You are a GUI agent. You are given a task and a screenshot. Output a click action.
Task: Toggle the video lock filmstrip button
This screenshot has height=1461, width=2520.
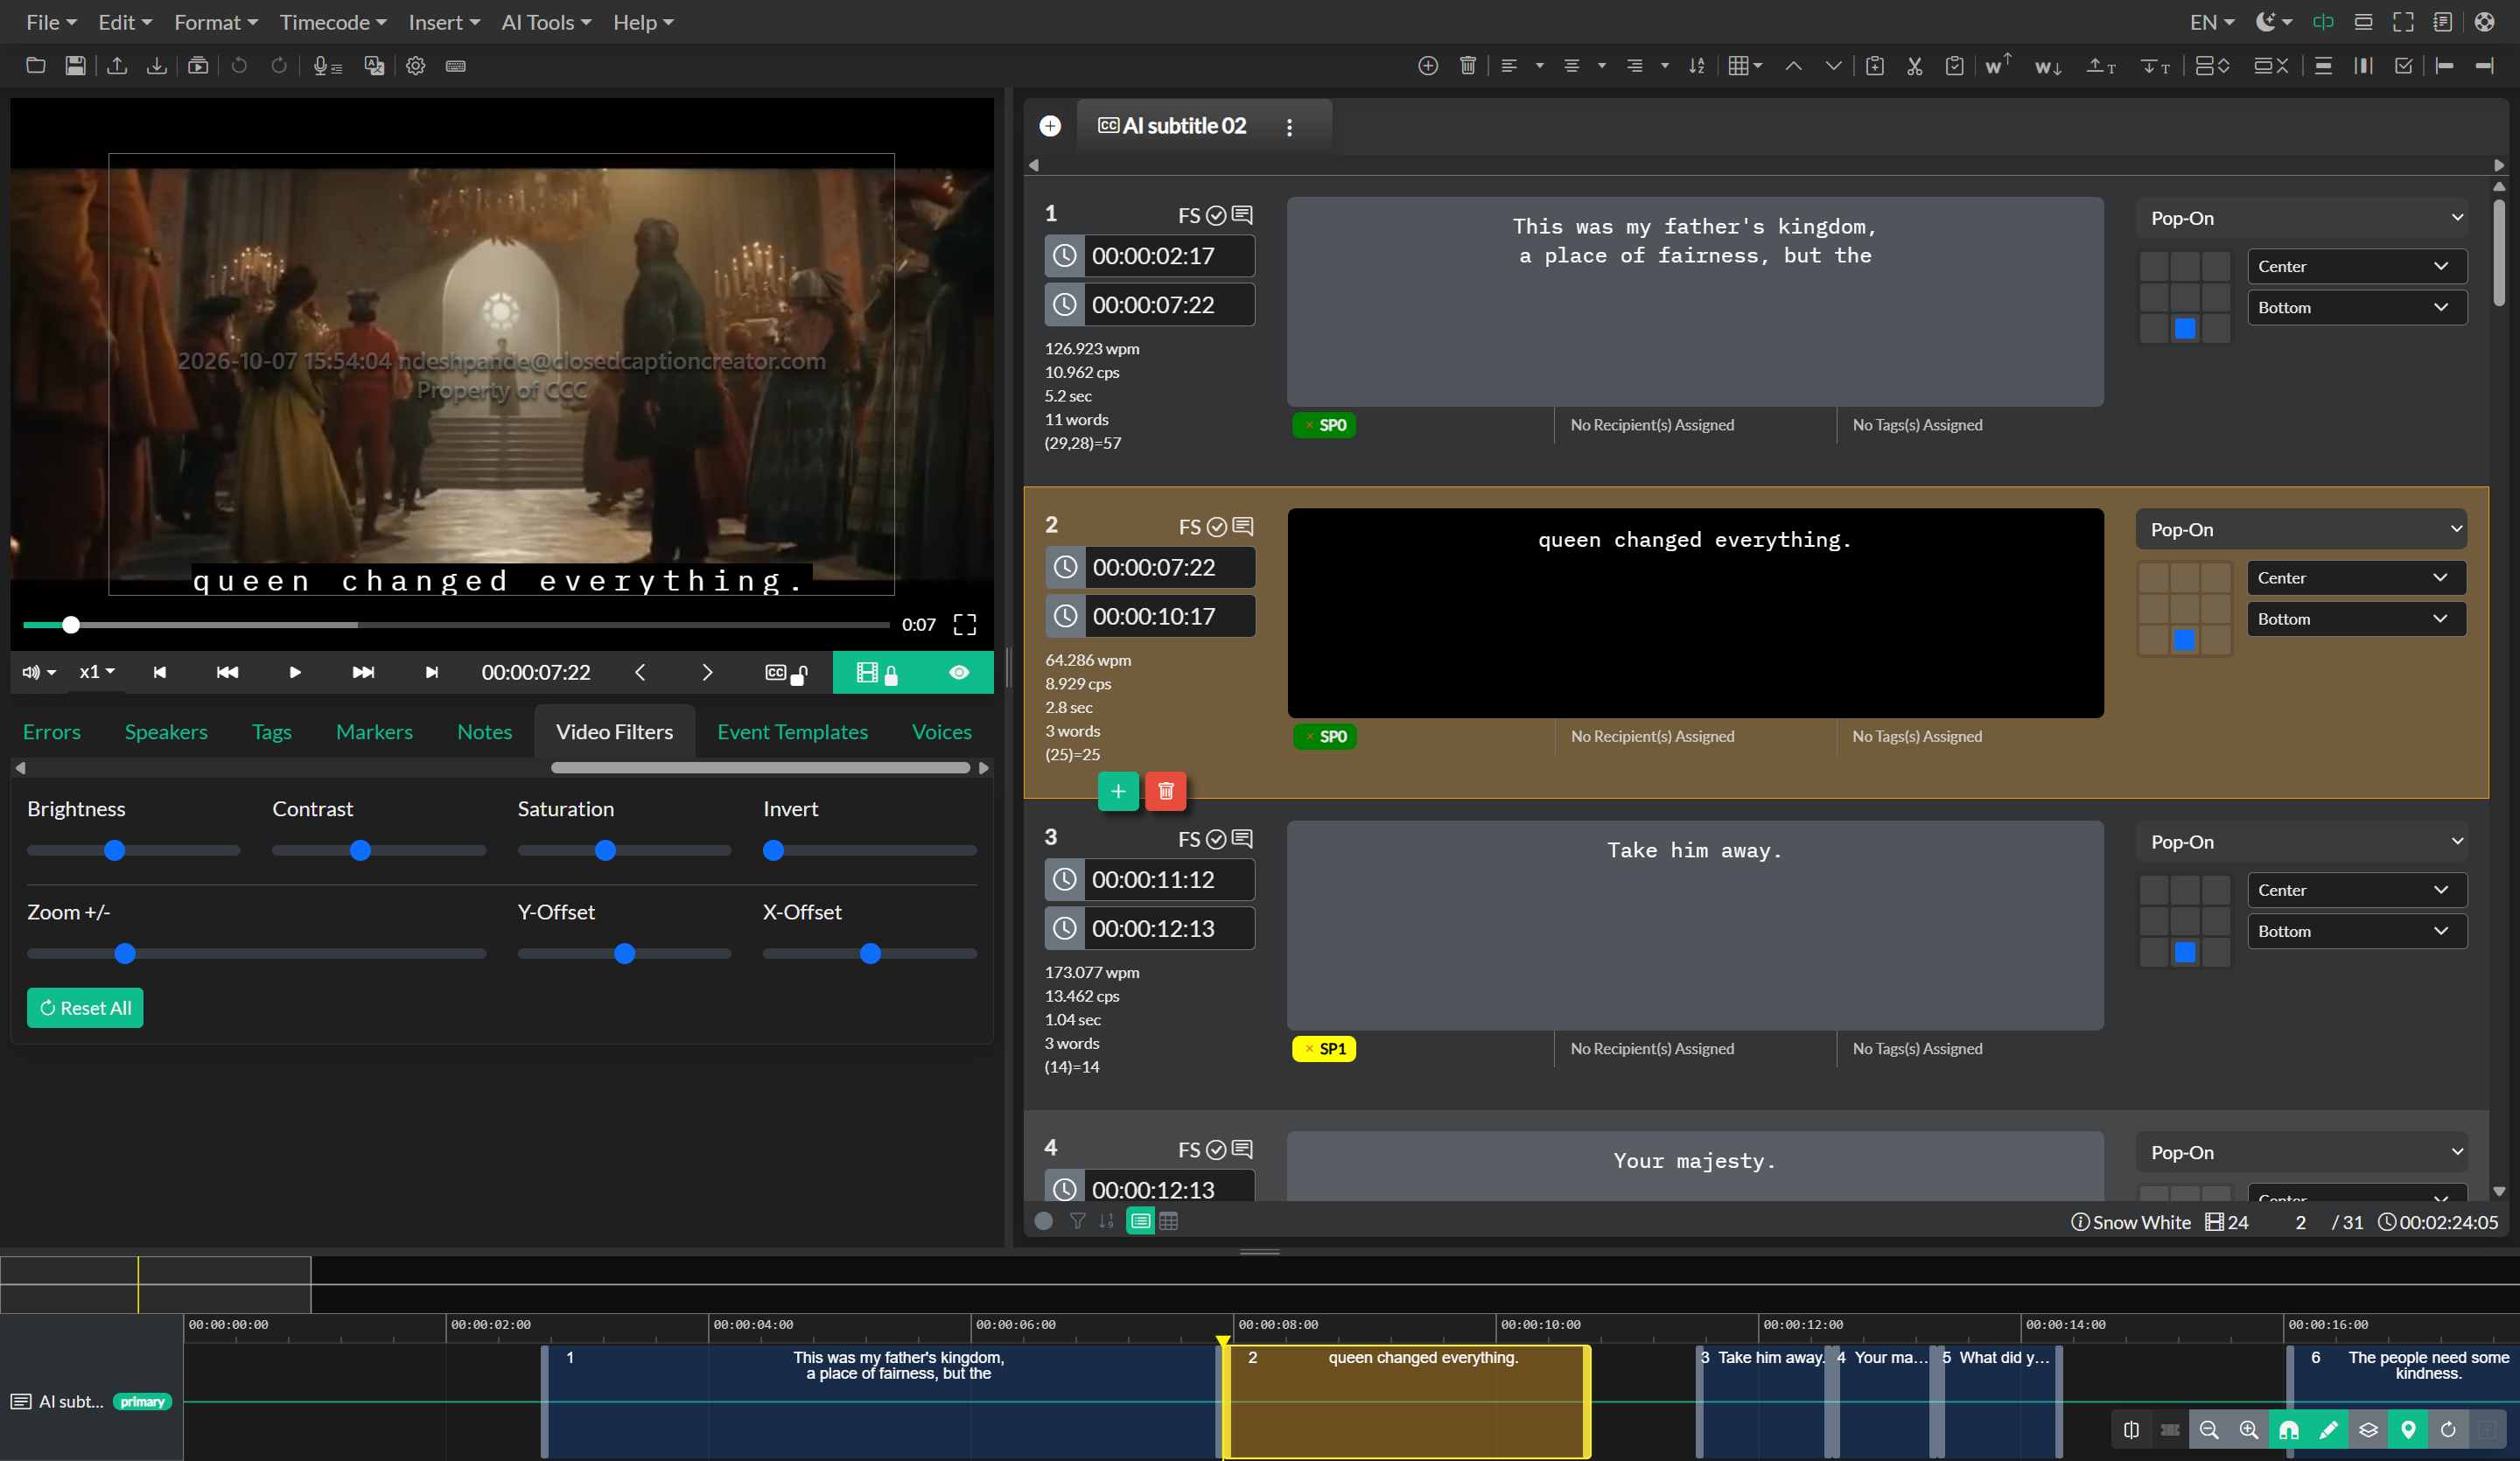point(878,673)
